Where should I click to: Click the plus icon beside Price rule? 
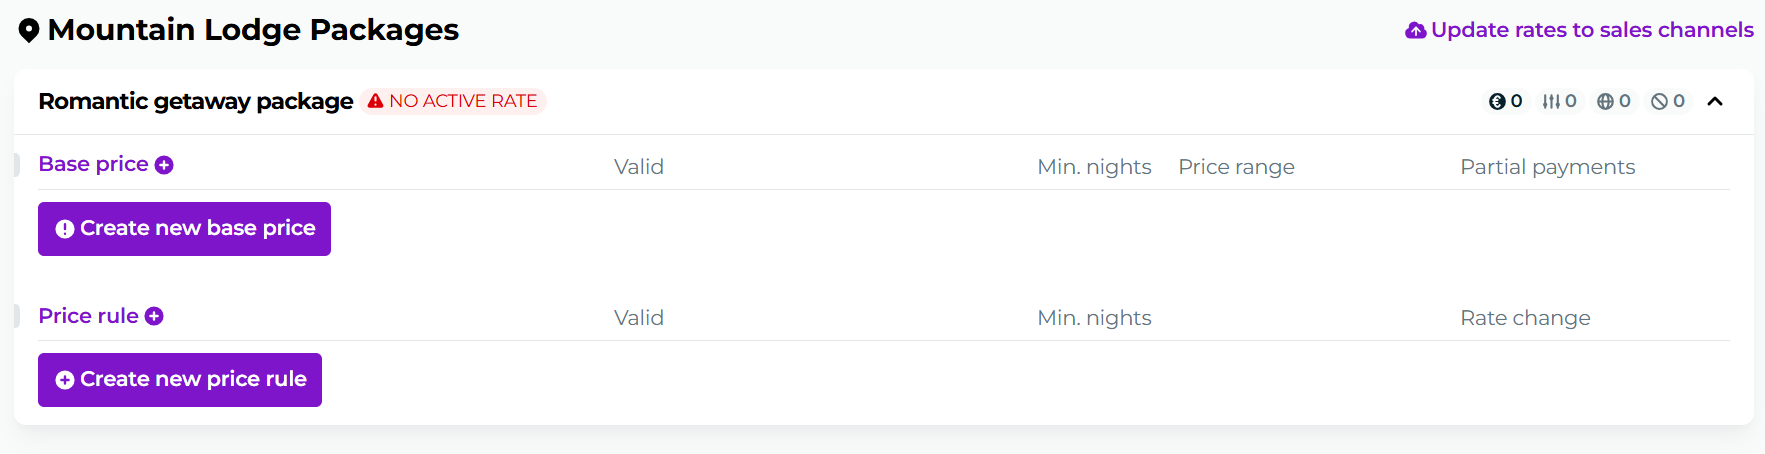(154, 316)
